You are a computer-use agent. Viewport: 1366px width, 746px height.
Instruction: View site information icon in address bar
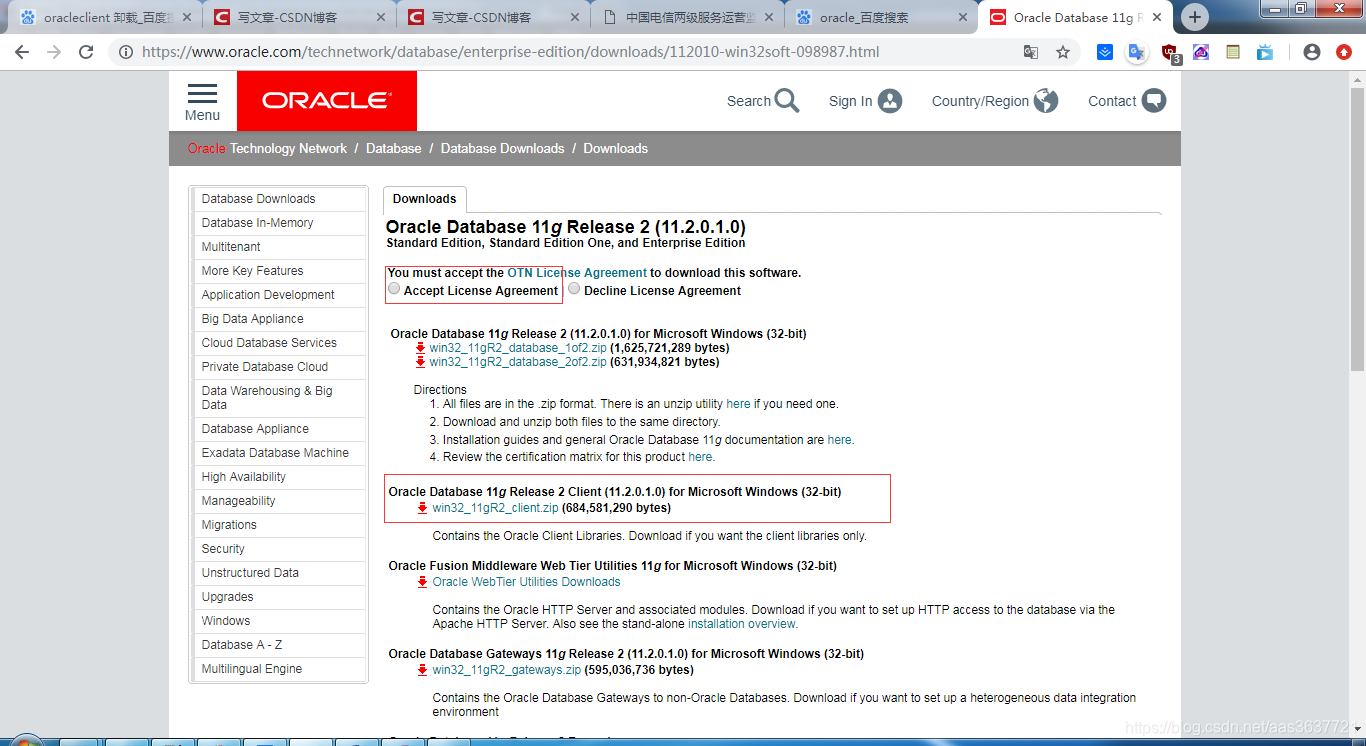(x=126, y=52)
